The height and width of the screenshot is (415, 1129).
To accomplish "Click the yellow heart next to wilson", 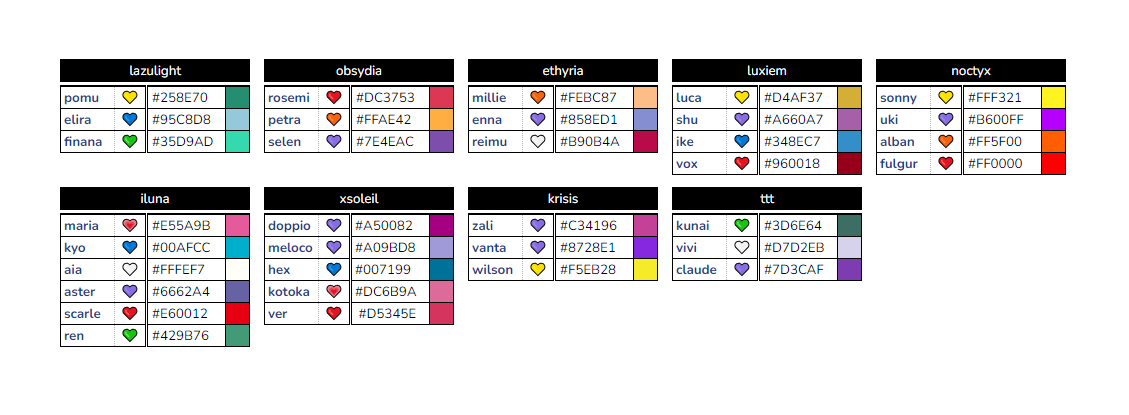I will [537, 270].
